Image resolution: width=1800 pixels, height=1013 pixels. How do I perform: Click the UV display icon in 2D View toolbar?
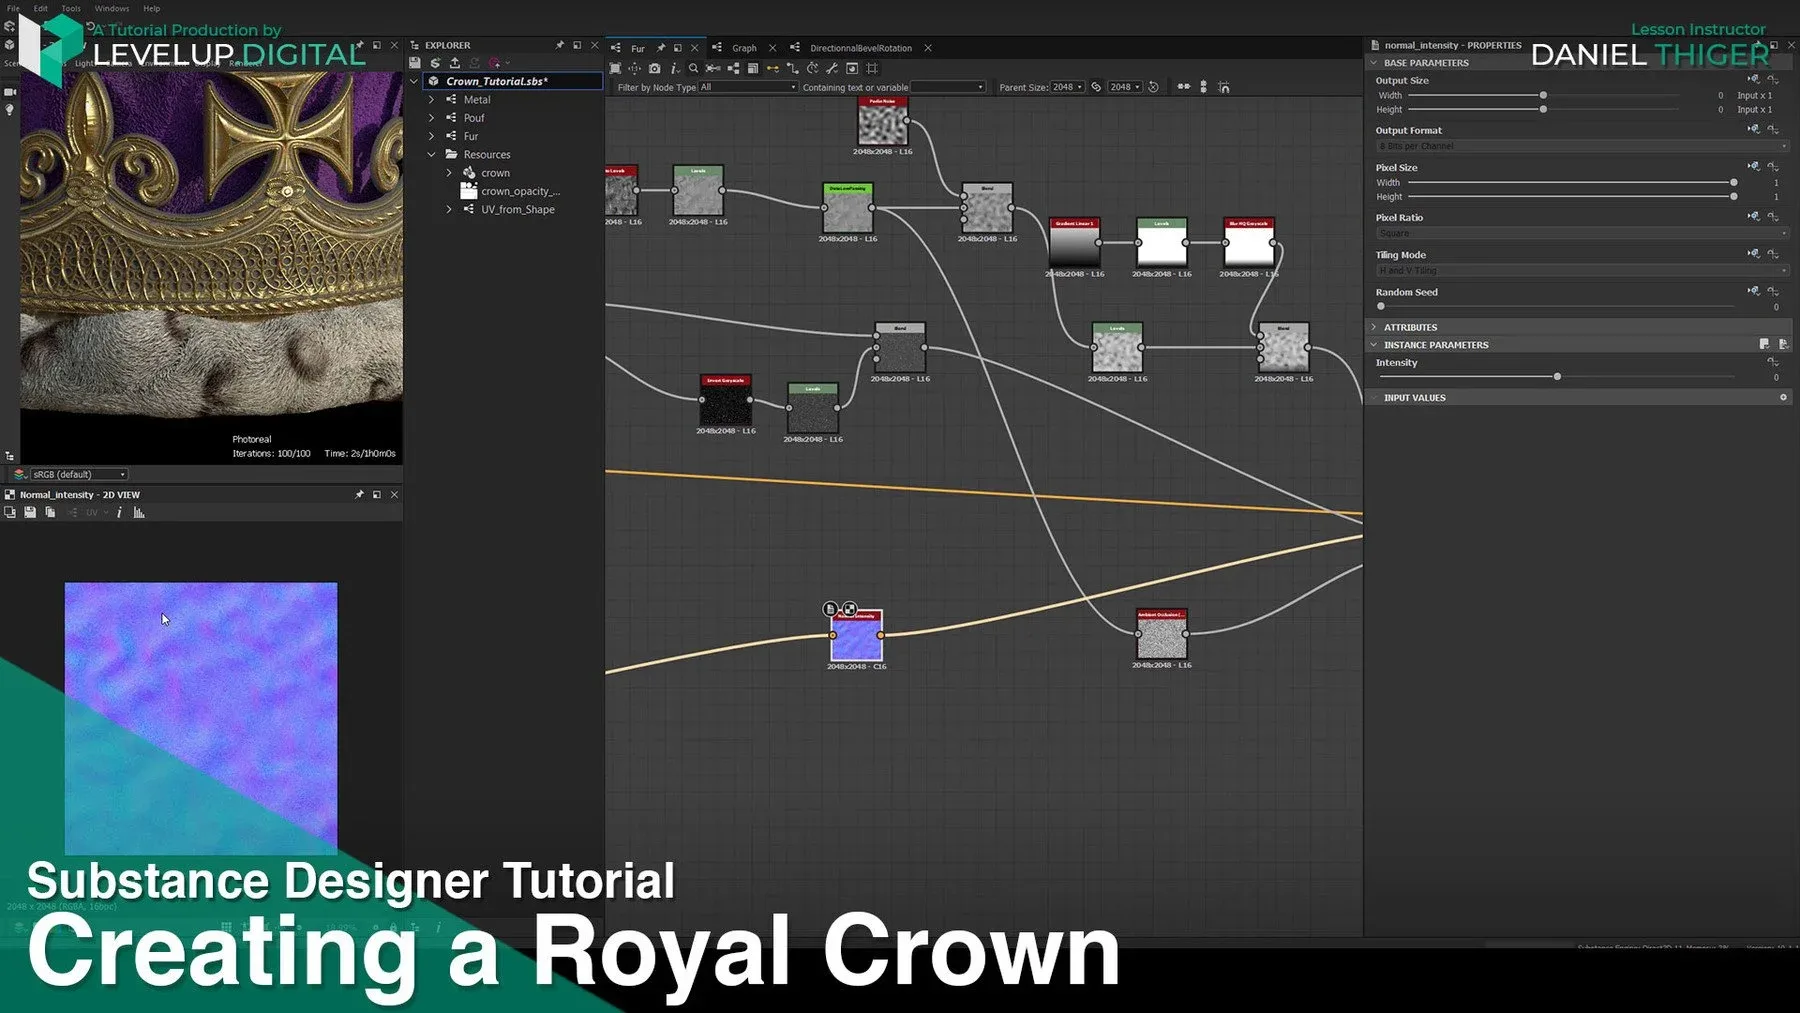(93, 512)
